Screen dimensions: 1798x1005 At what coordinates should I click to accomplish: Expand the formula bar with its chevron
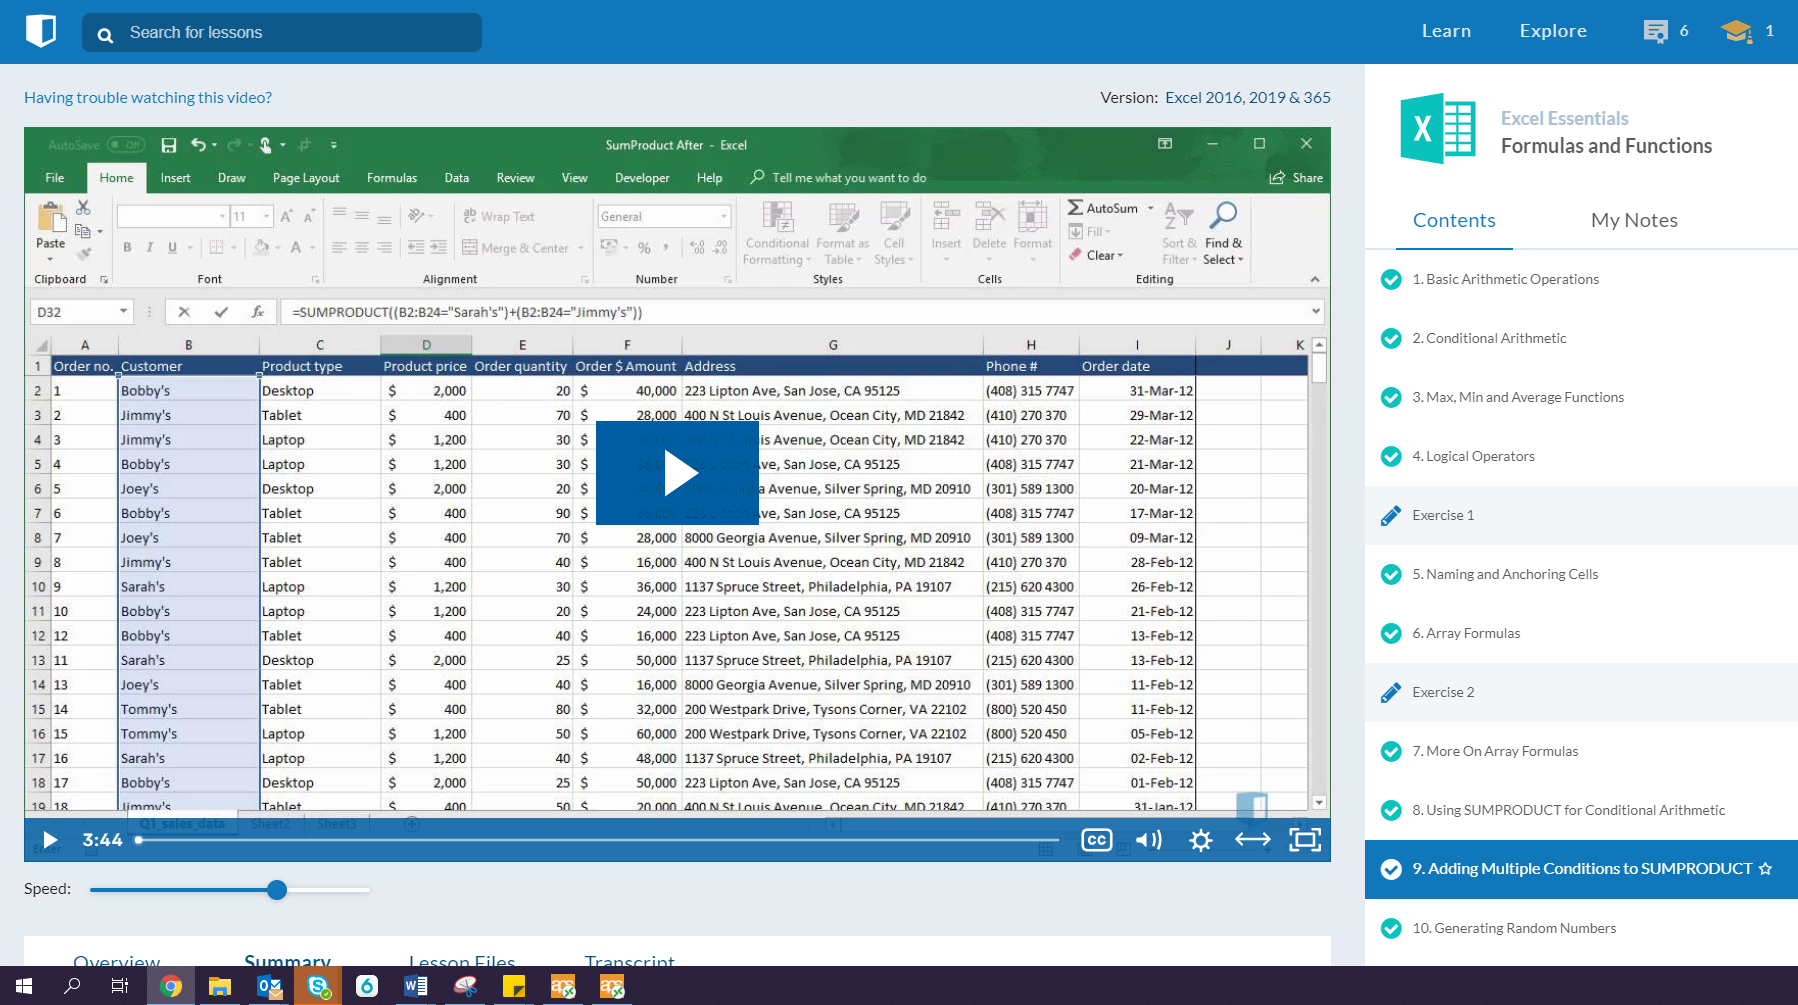coord(1315,312)
